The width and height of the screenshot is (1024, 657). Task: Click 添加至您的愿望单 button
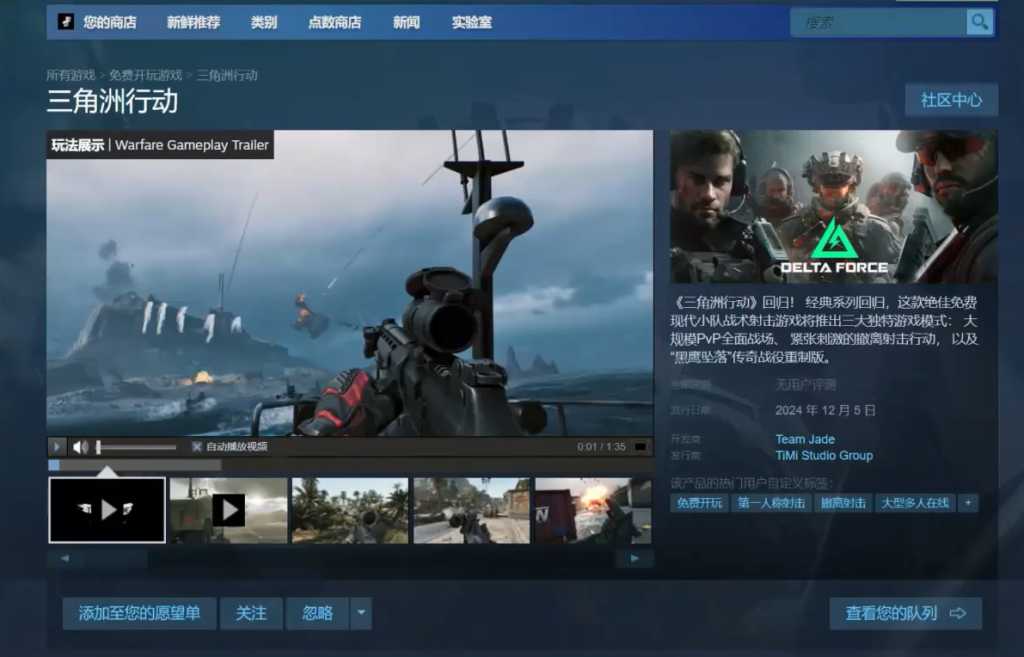pos(139,613)
